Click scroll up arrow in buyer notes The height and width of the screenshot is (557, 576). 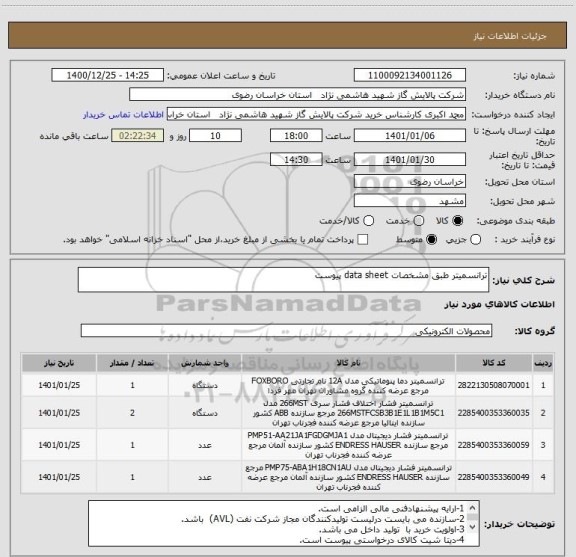[x=472, y=508]
